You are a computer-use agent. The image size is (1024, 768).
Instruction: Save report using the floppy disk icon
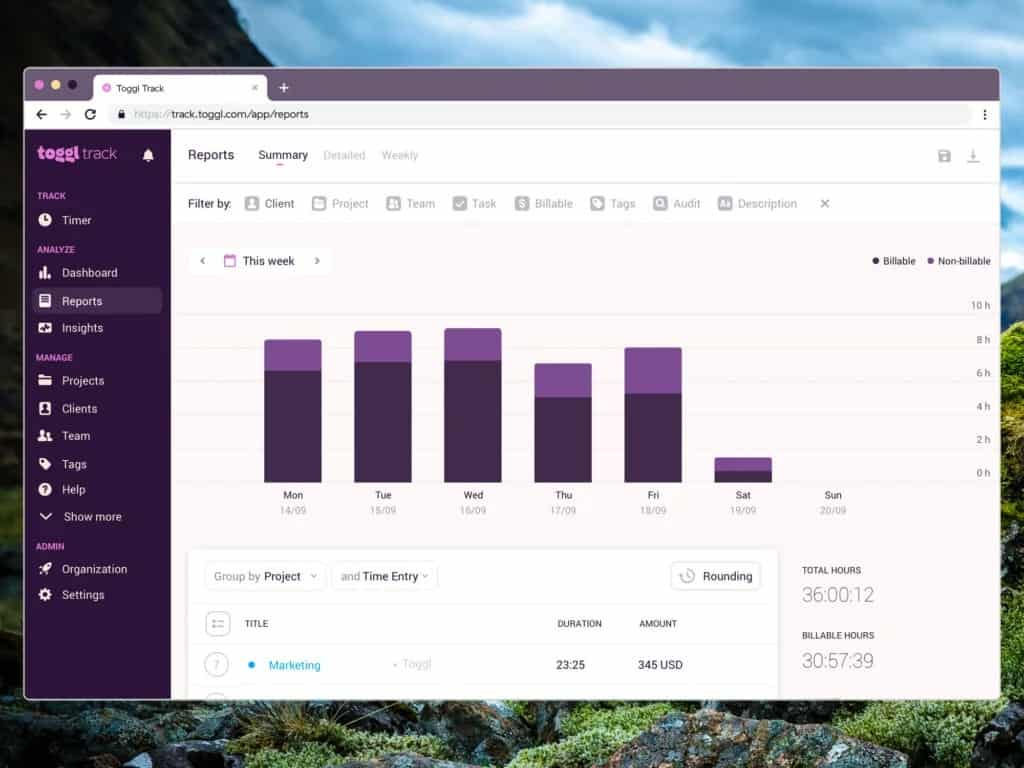tap(944, 156)
